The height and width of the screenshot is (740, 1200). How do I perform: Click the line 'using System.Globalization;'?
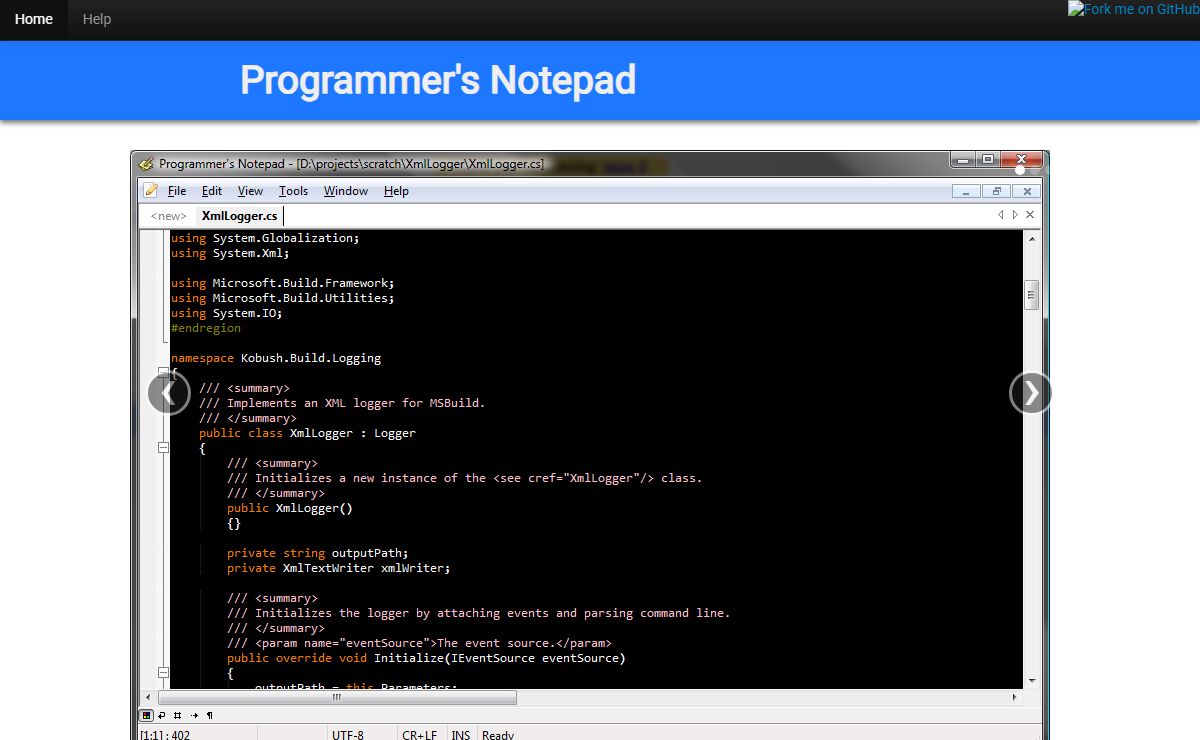pos(265,238)
